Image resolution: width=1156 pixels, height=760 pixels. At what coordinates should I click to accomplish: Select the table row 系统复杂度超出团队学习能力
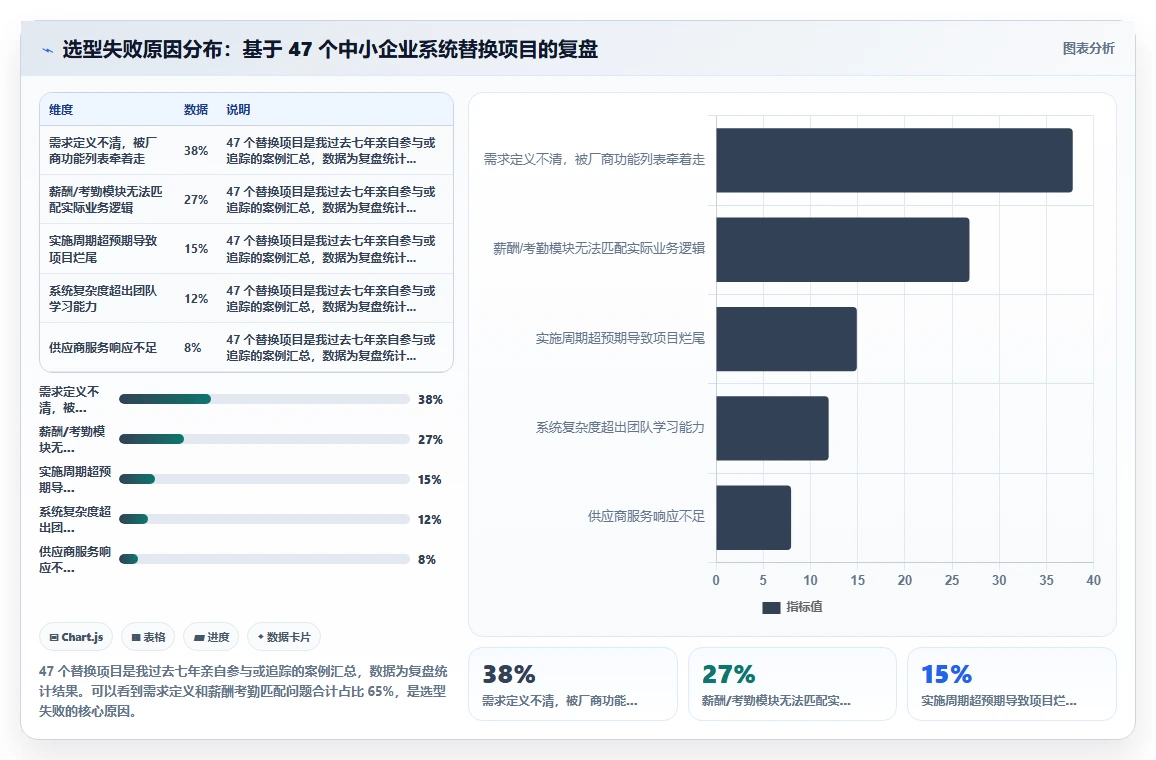point(246,299)
